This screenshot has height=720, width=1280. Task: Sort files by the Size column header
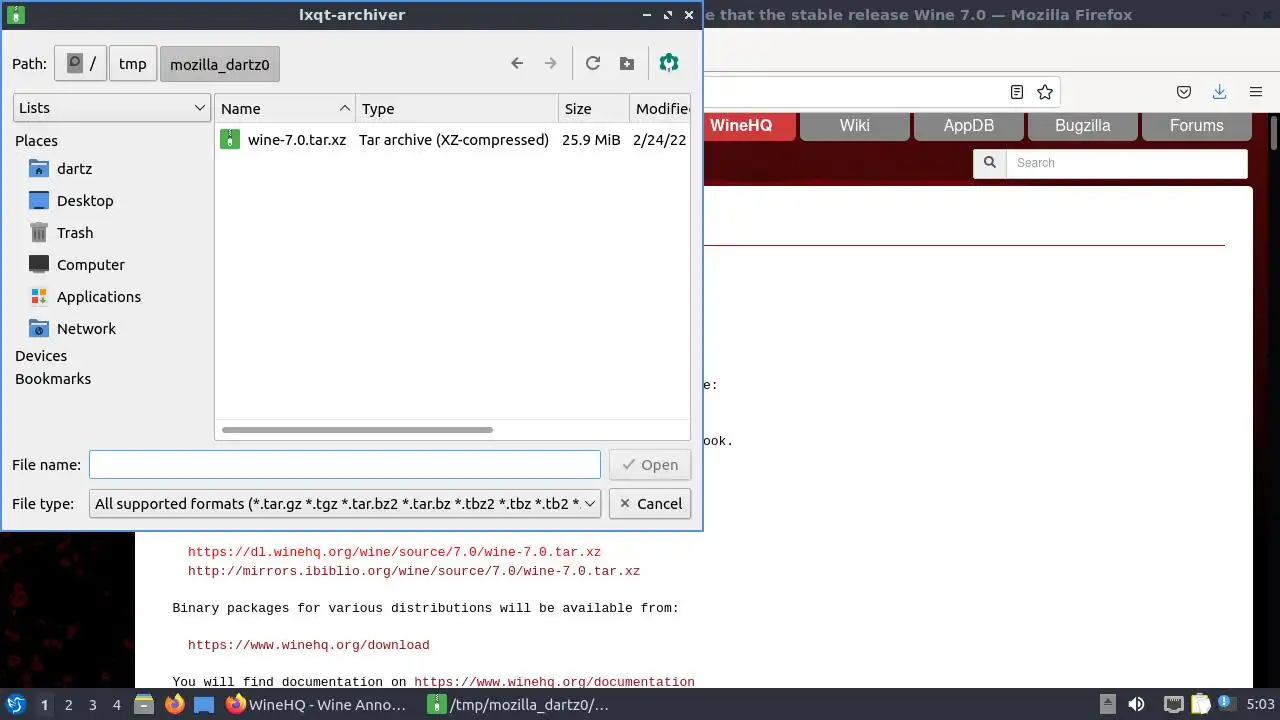pyautogui.click(x=594, y=108)
